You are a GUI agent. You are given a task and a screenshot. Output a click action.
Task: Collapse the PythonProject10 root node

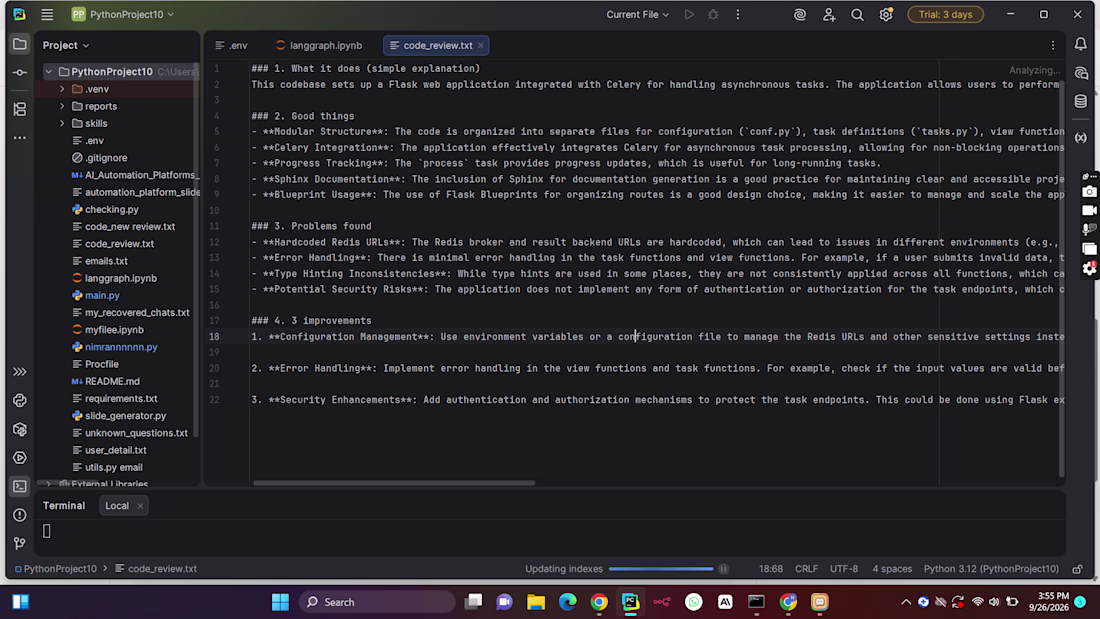(48, 72)
